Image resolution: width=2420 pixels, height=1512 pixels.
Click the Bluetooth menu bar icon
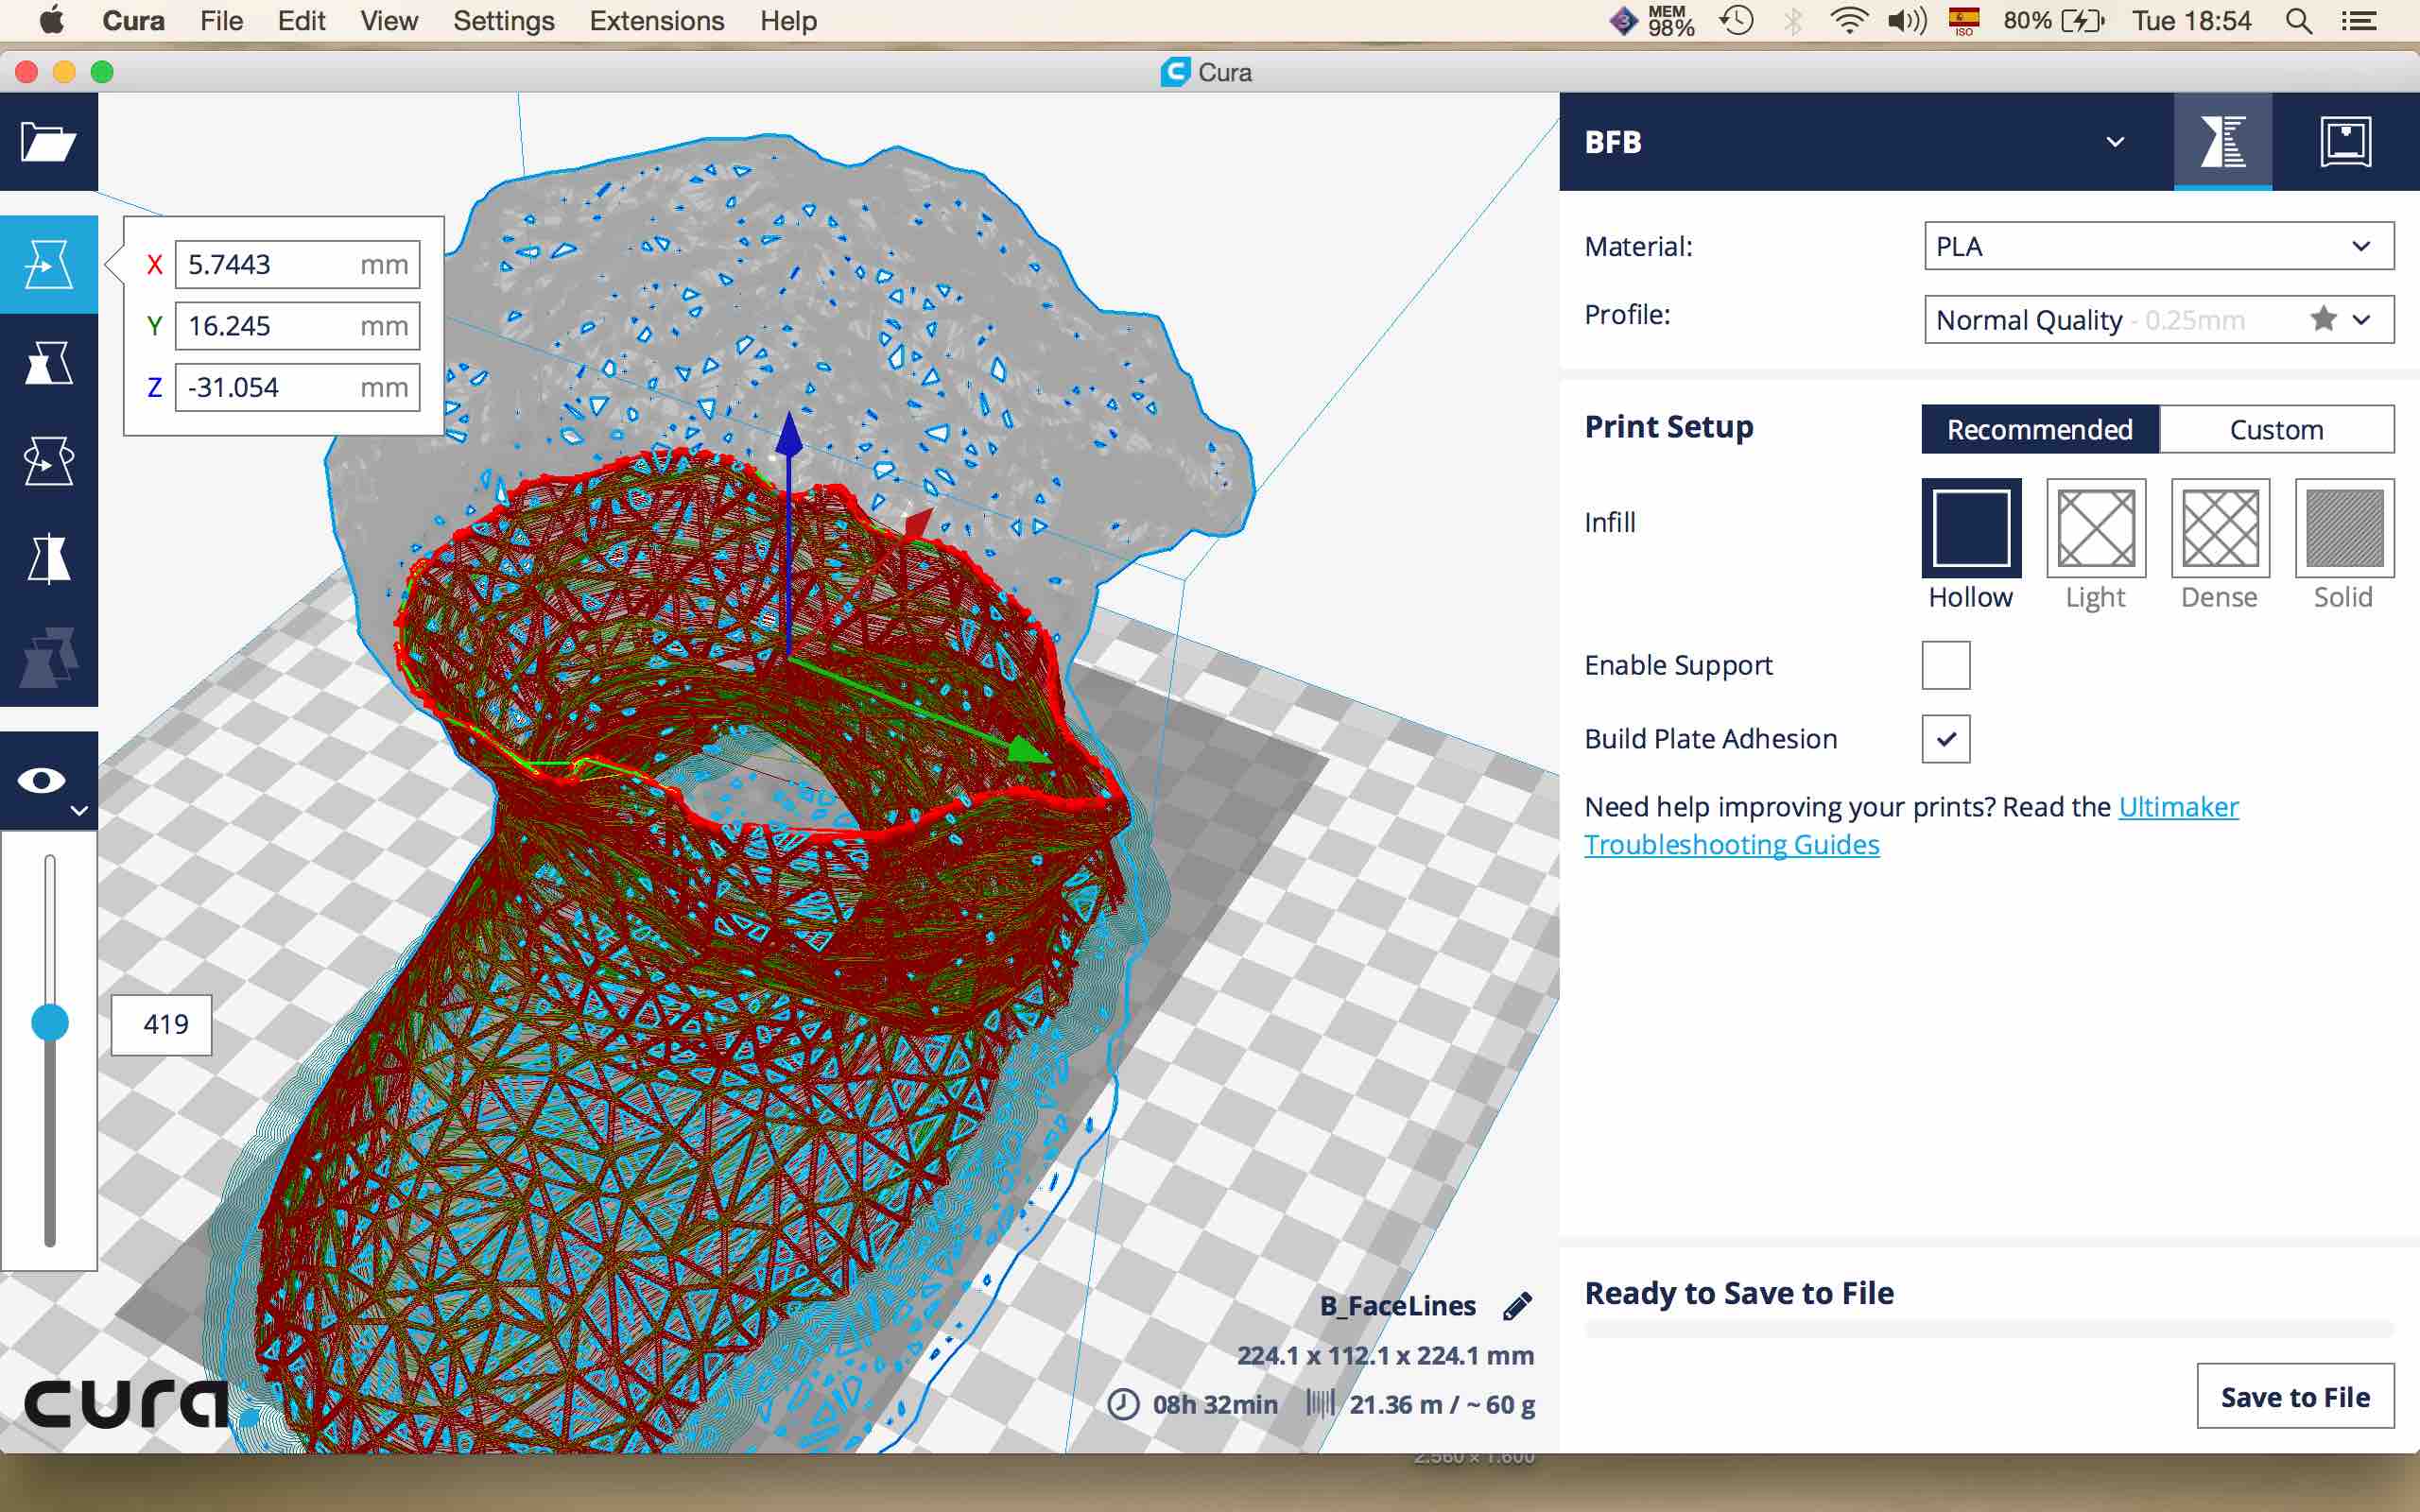[1794, 21]
